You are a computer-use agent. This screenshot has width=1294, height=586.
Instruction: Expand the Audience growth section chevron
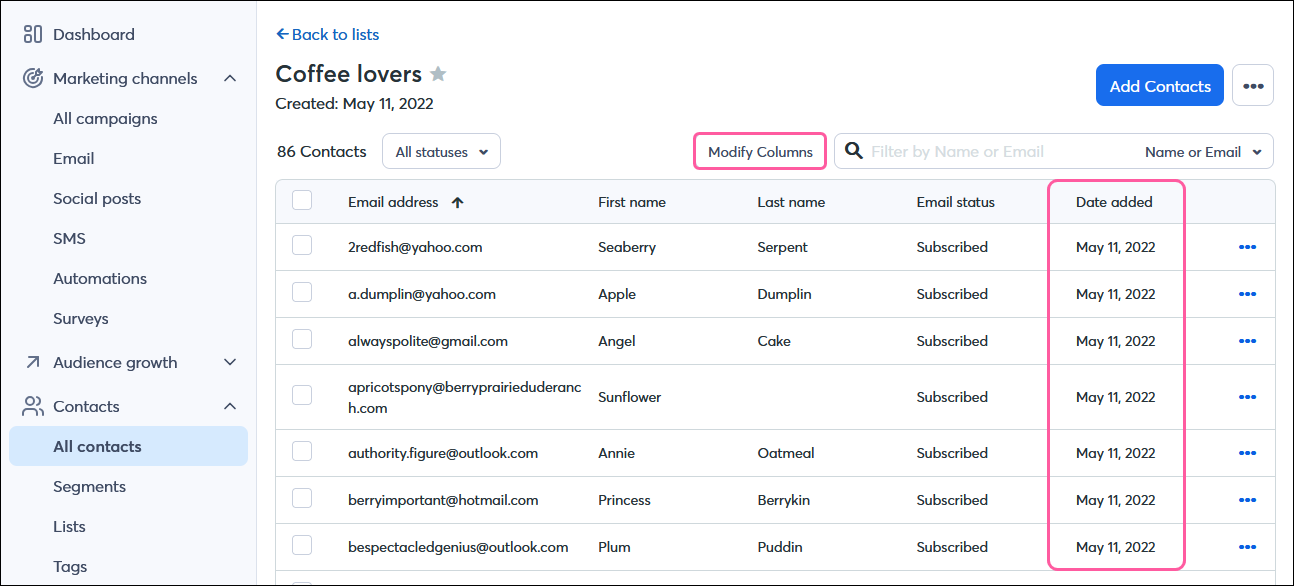click(x=230, y=362)
